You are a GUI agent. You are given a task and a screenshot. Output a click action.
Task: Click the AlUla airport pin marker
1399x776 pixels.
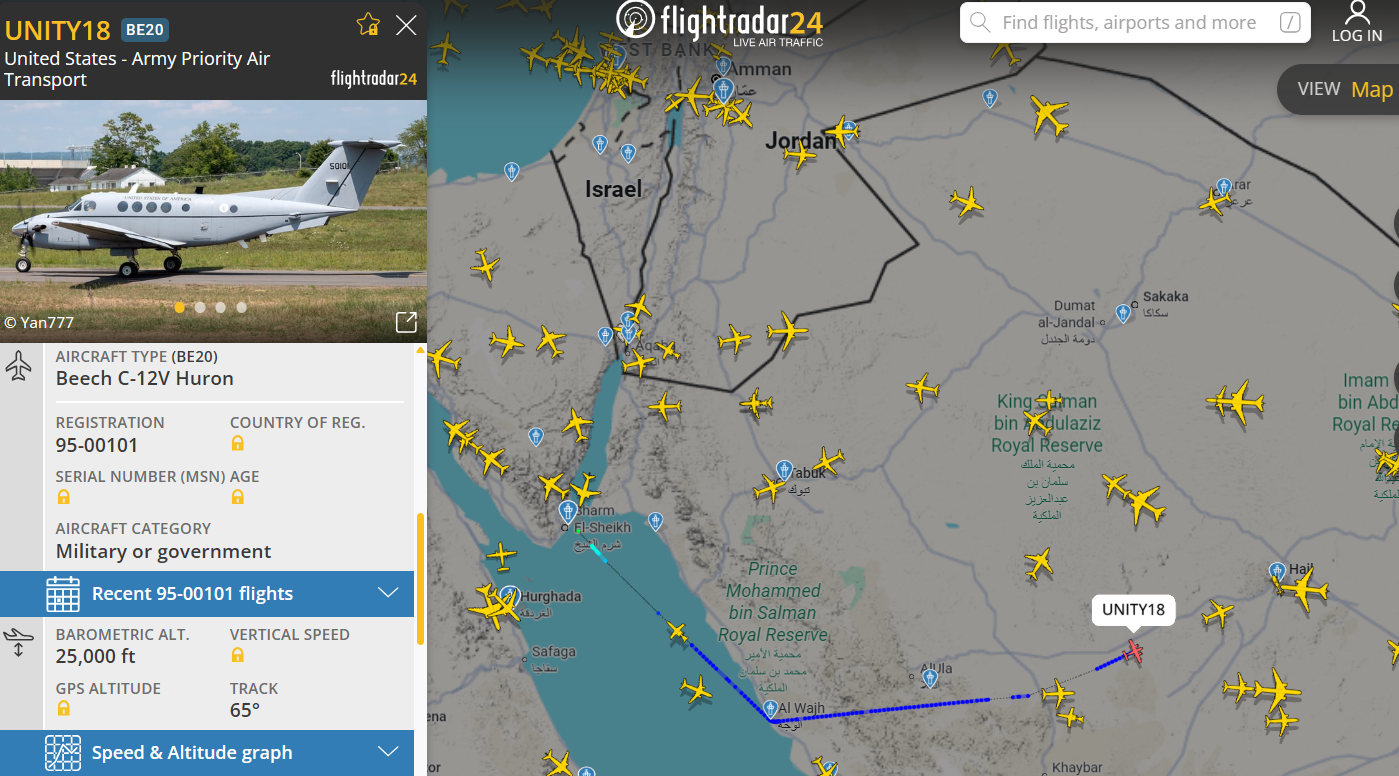[x=931, y=678]
